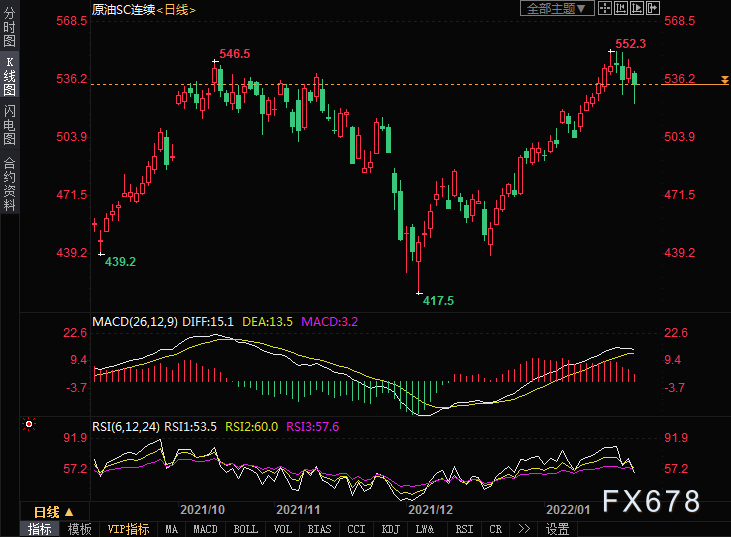Click the 2022/01 date label
The image size is (731, 537).
pyautogui.click(x=568, y=509)
